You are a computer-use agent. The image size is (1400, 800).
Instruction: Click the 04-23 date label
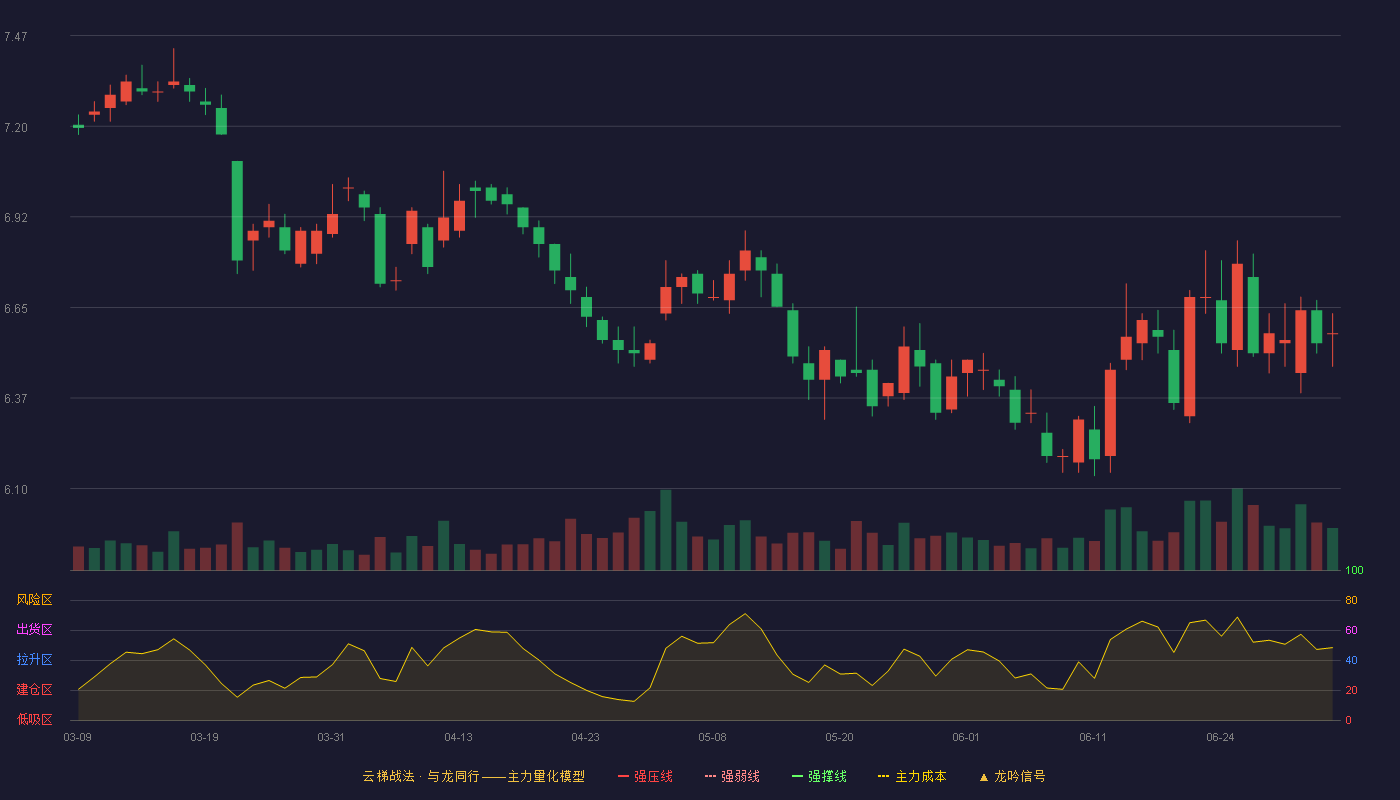click(x=586, y=737)
